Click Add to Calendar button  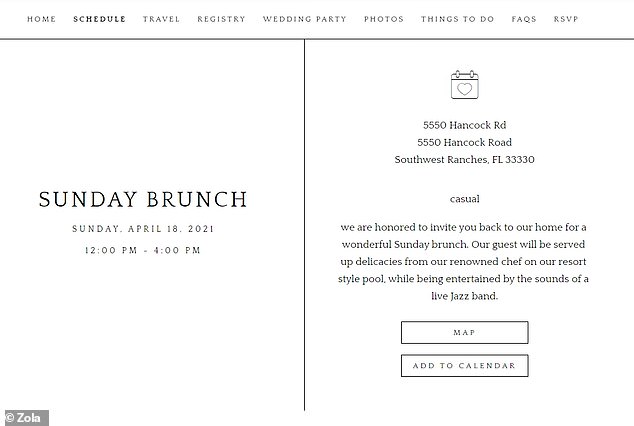pos(465,366)
